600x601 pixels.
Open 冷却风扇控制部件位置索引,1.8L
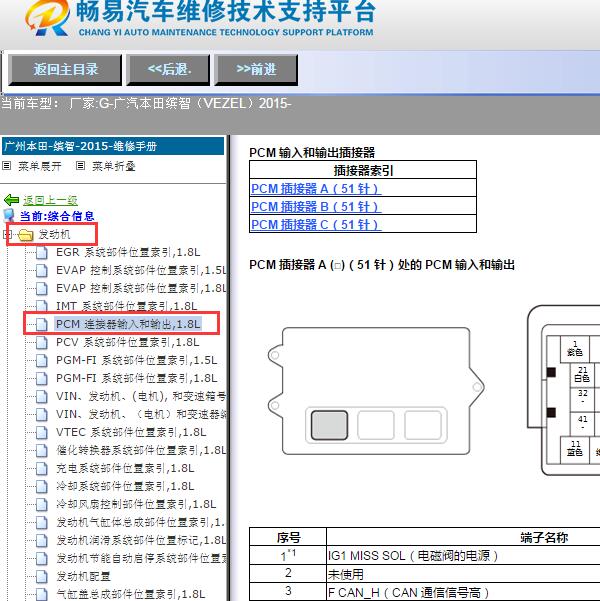click(136, 504)
